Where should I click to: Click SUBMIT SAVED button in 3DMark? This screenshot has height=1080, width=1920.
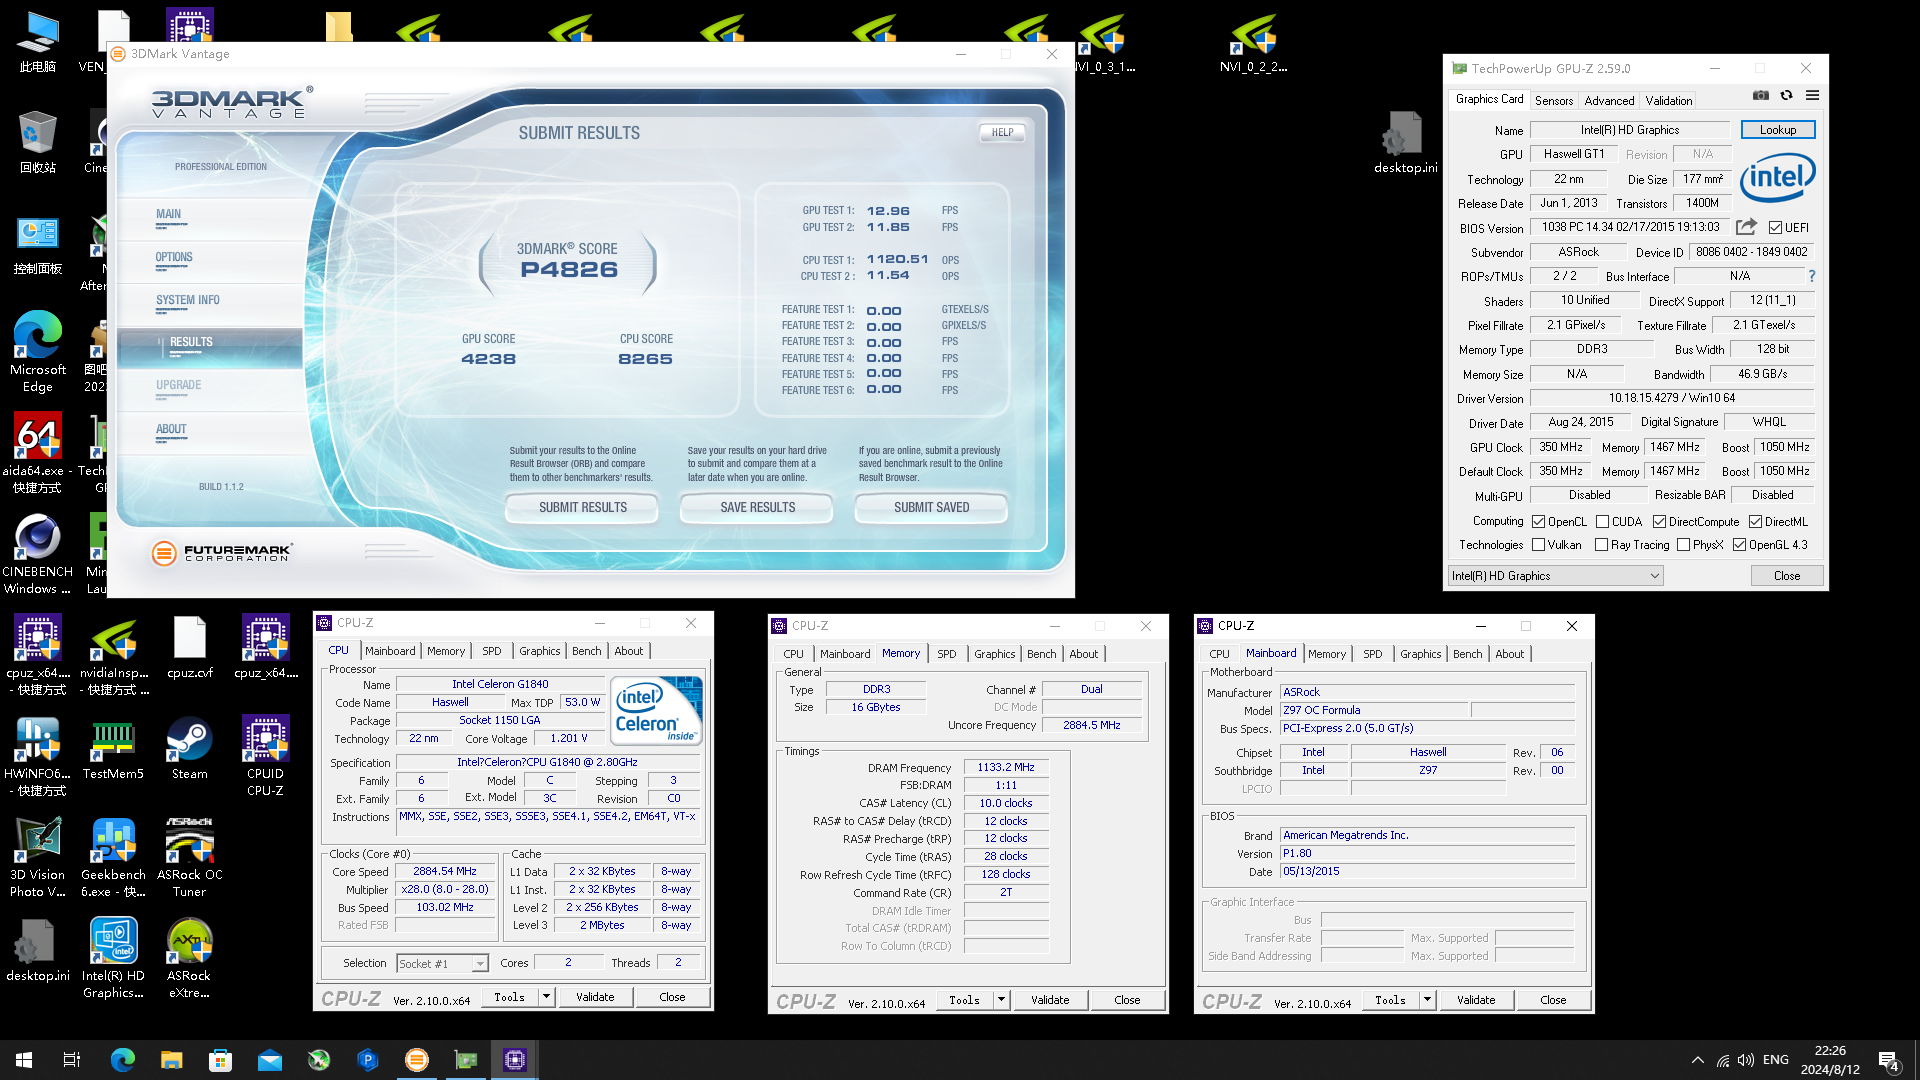(931, 508)
